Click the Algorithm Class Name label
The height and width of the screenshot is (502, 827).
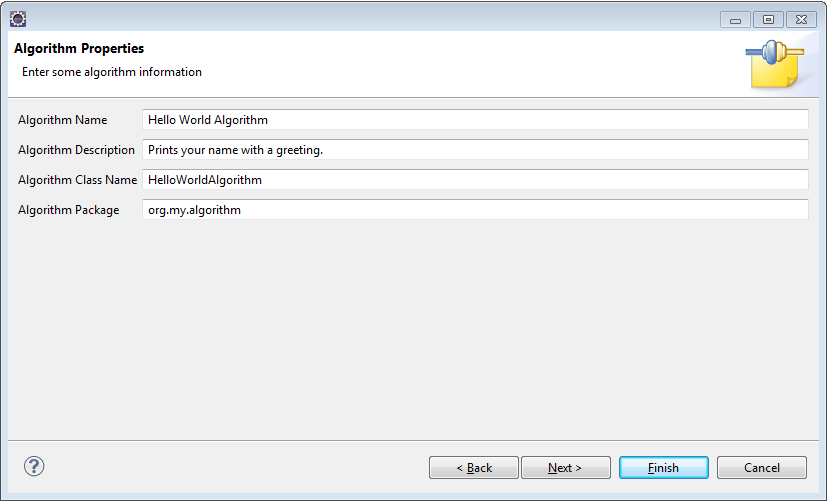[78, 180]
